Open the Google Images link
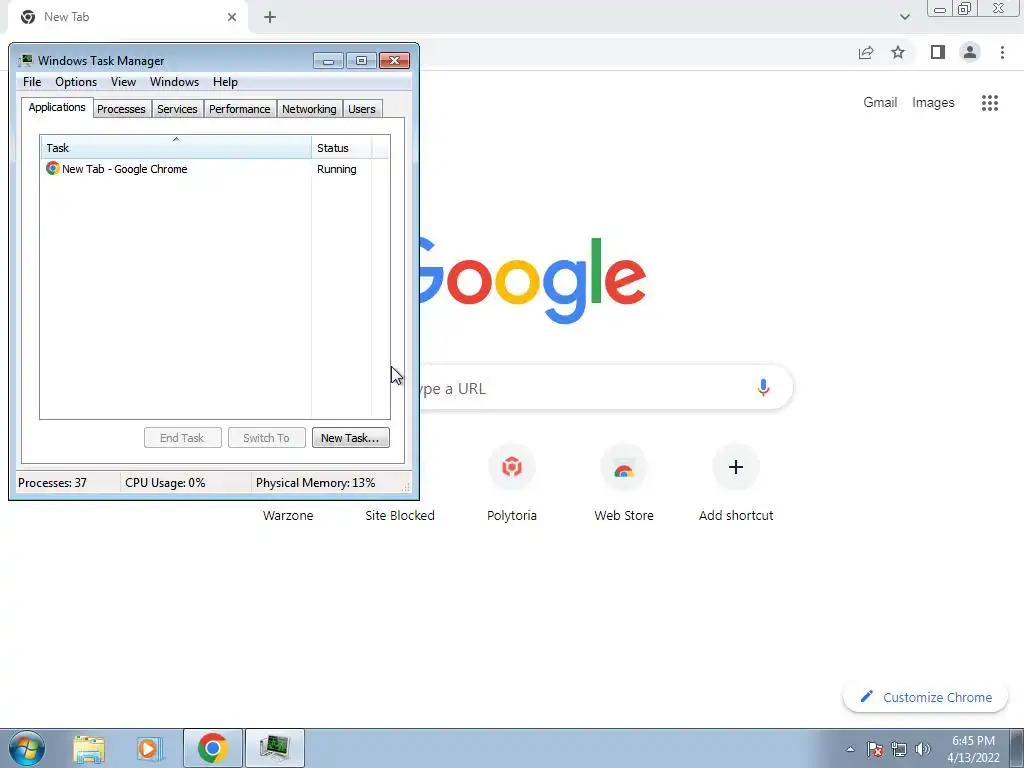 pos(933,103)
